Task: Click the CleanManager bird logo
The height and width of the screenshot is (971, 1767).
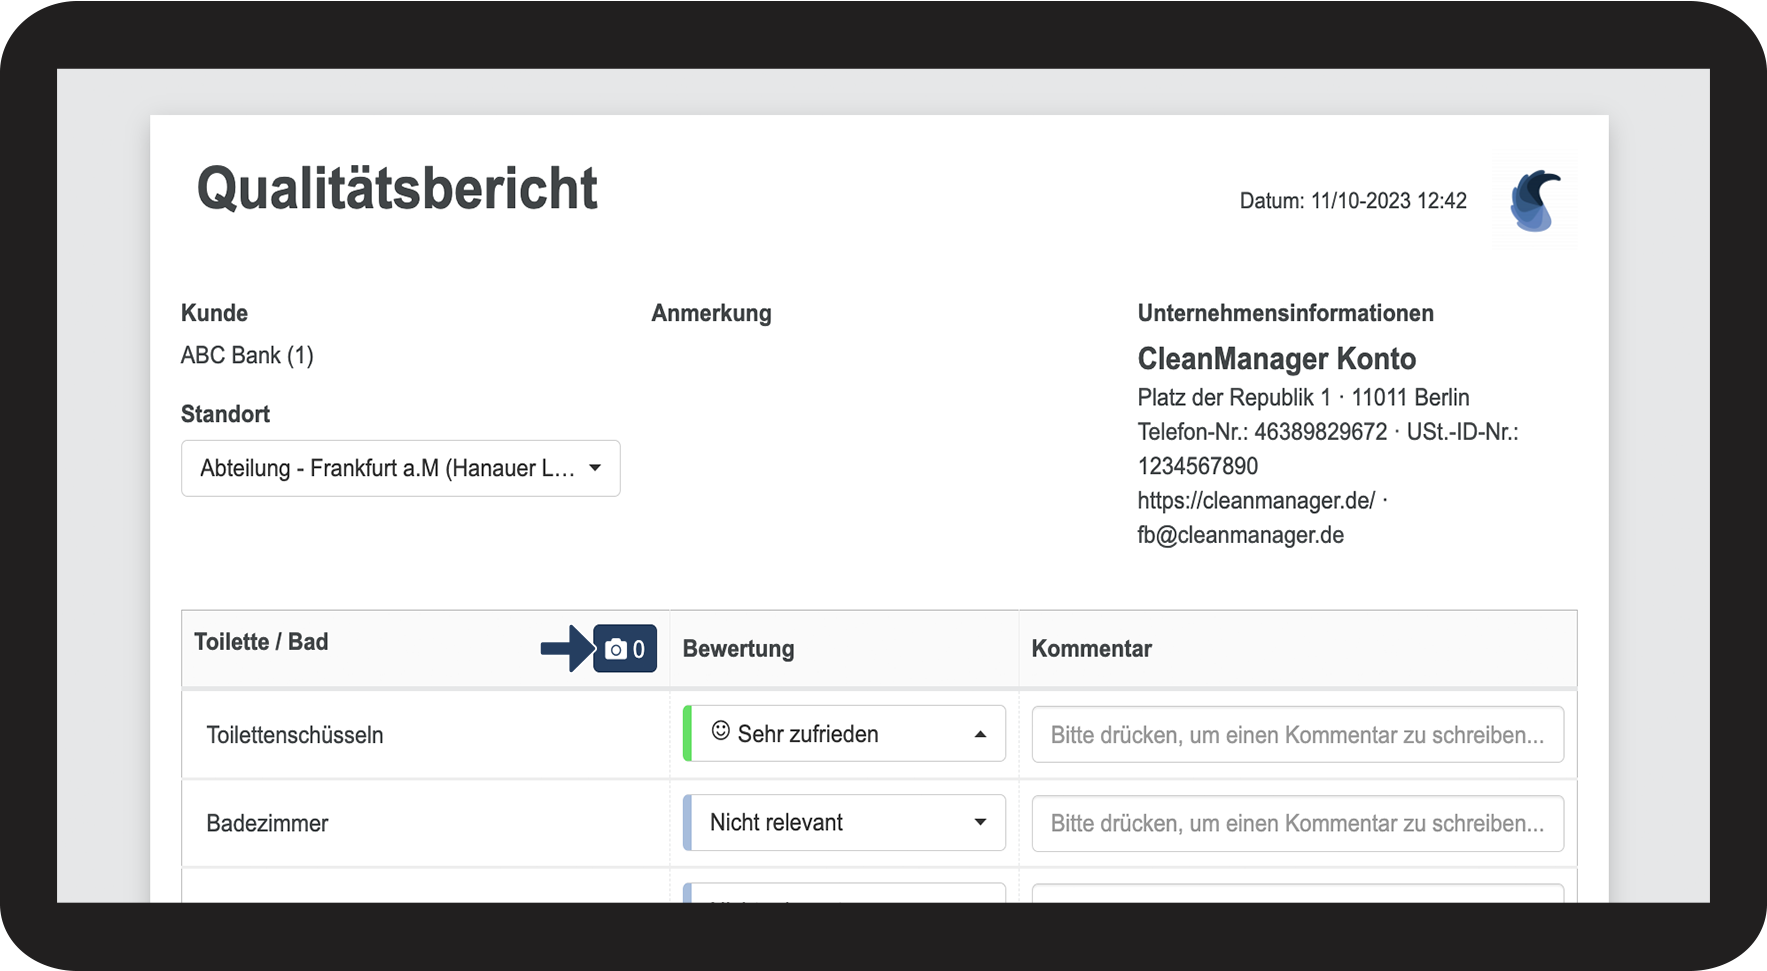Action: coord(1534,201)
